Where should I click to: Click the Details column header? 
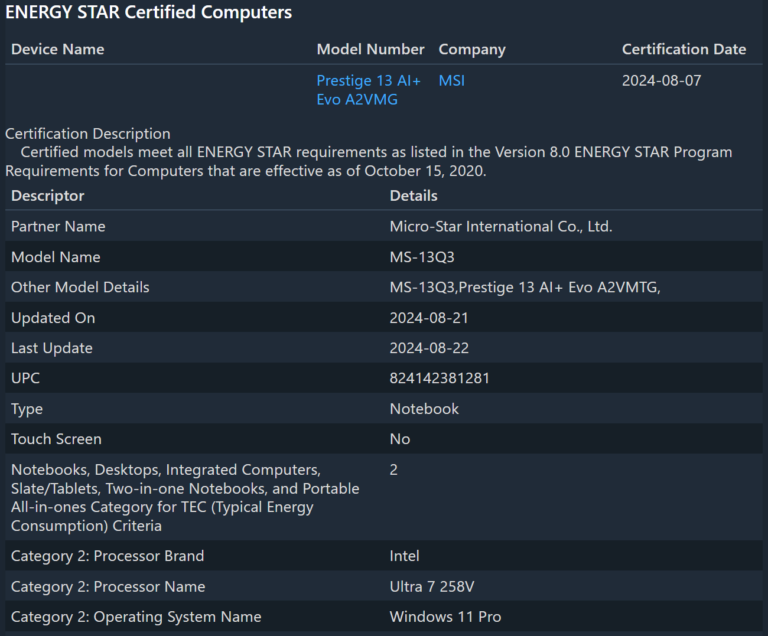coord(413,196)
